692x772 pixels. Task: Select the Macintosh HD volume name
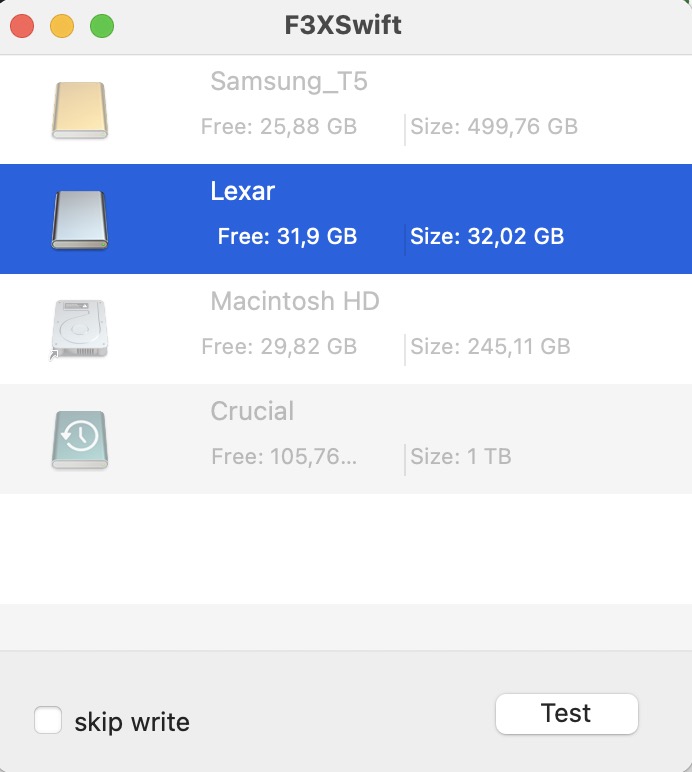(295, 301)
